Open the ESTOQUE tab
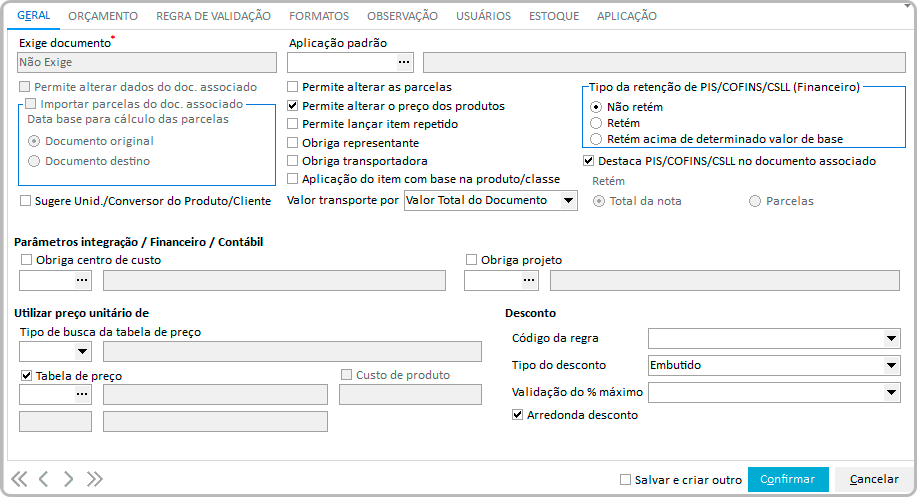The image size is (917, 497). tap(554, 16)
